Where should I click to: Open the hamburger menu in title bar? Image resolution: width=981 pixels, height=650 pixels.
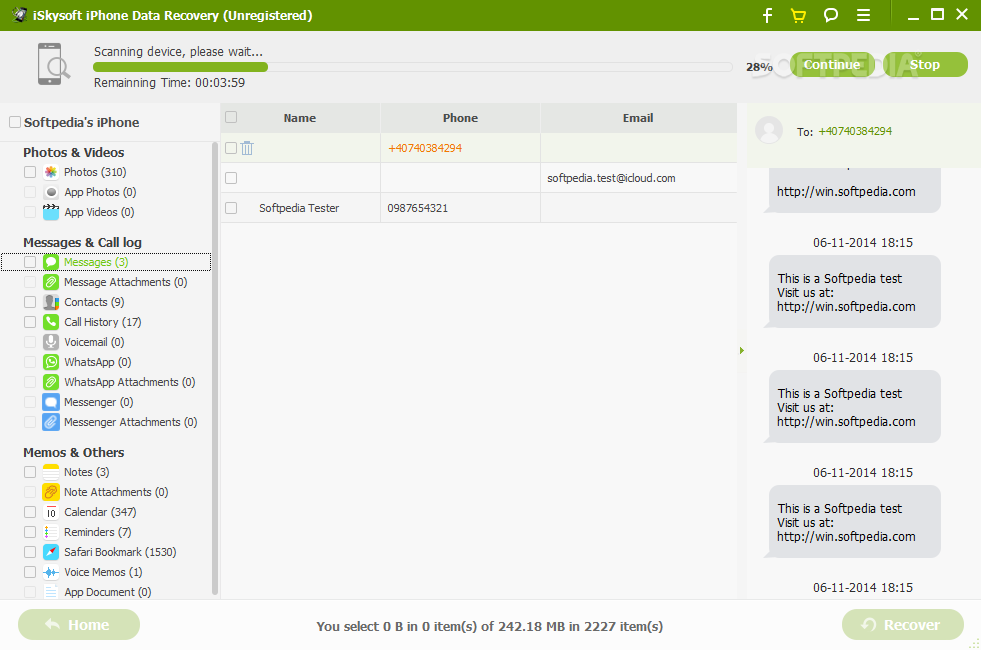pos(863,15)
